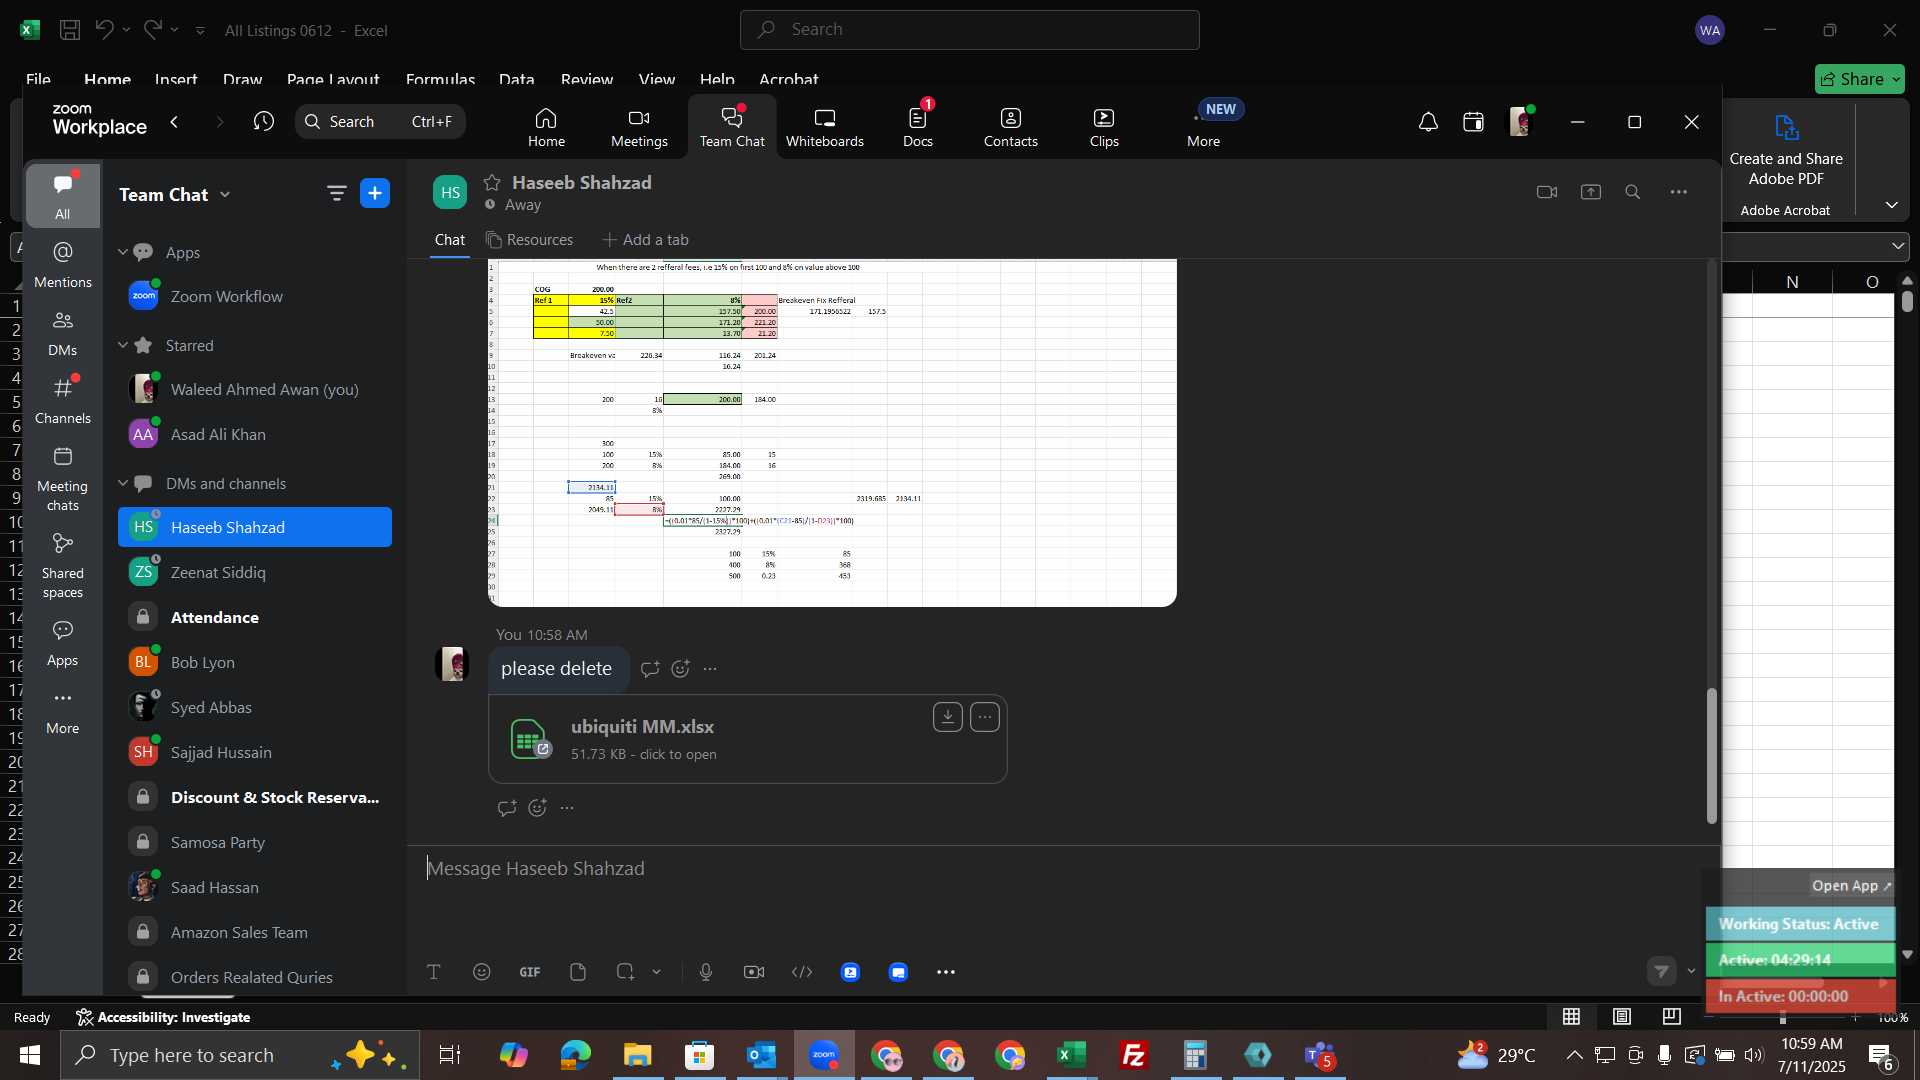
Task: Click Create and Share Adobe PDF
Action: click(x=1786, y=151)
